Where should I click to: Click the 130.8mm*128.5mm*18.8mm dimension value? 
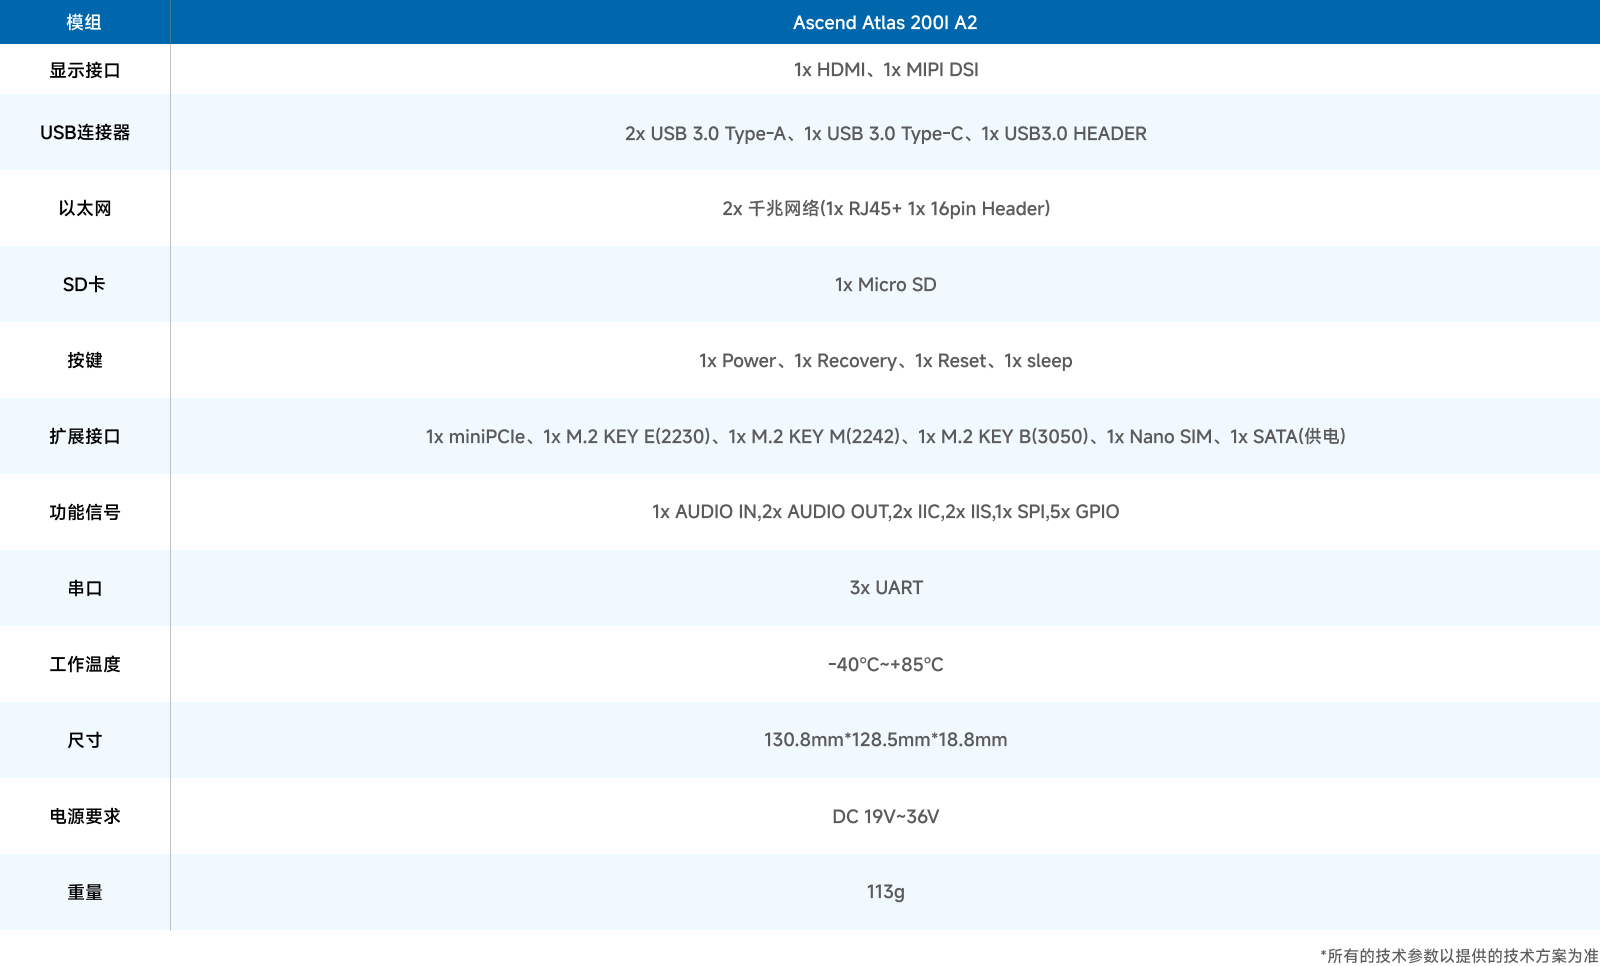pos(885,740)
